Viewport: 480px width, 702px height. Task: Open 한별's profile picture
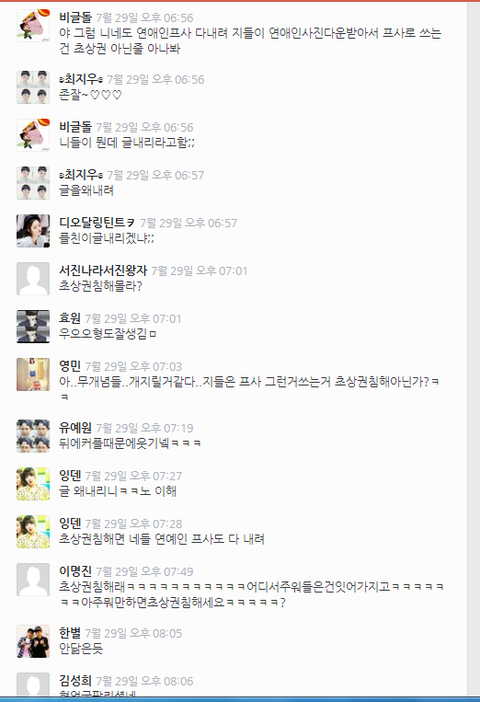pyautogui.click(x=33, y=641)
